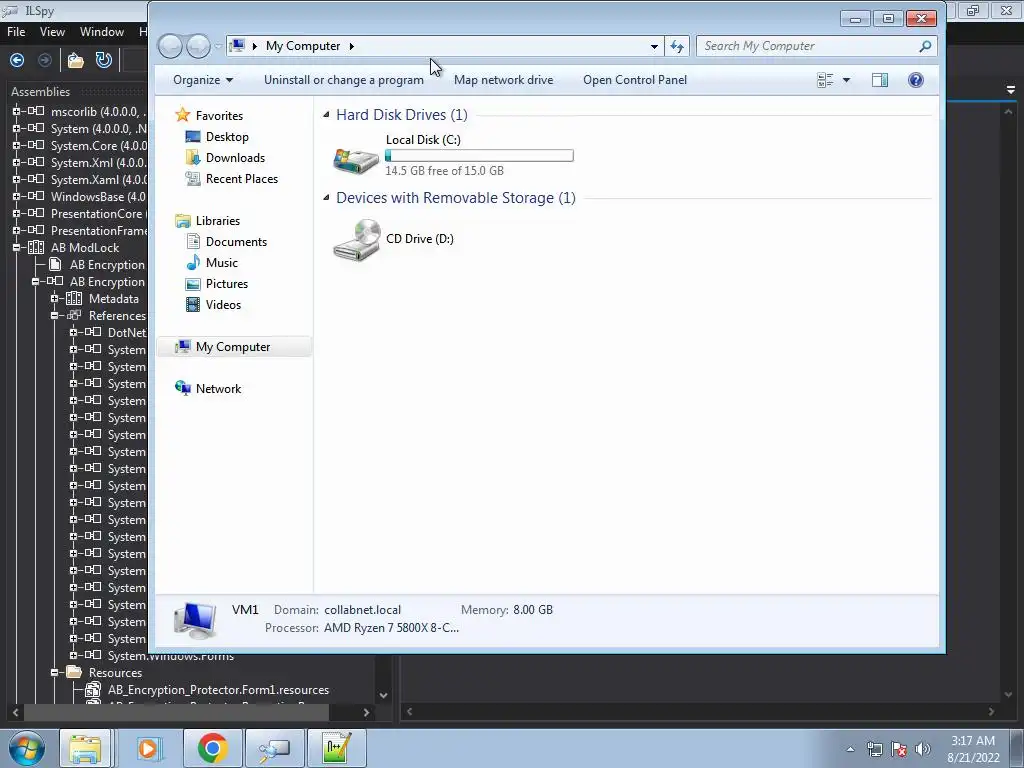Open Notepad++ taskbar icon
1024x768 pixels.
[x=337, y=748]
